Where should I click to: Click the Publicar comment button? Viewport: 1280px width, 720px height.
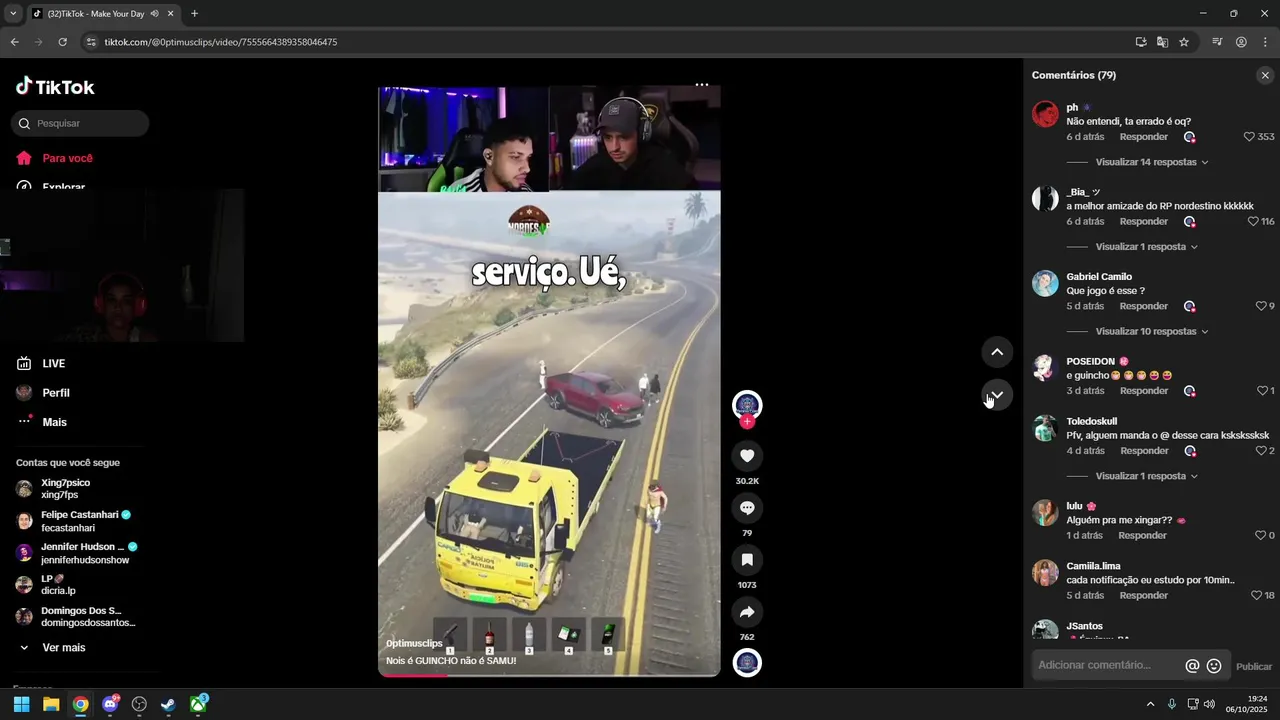[x=1254, y=667]
